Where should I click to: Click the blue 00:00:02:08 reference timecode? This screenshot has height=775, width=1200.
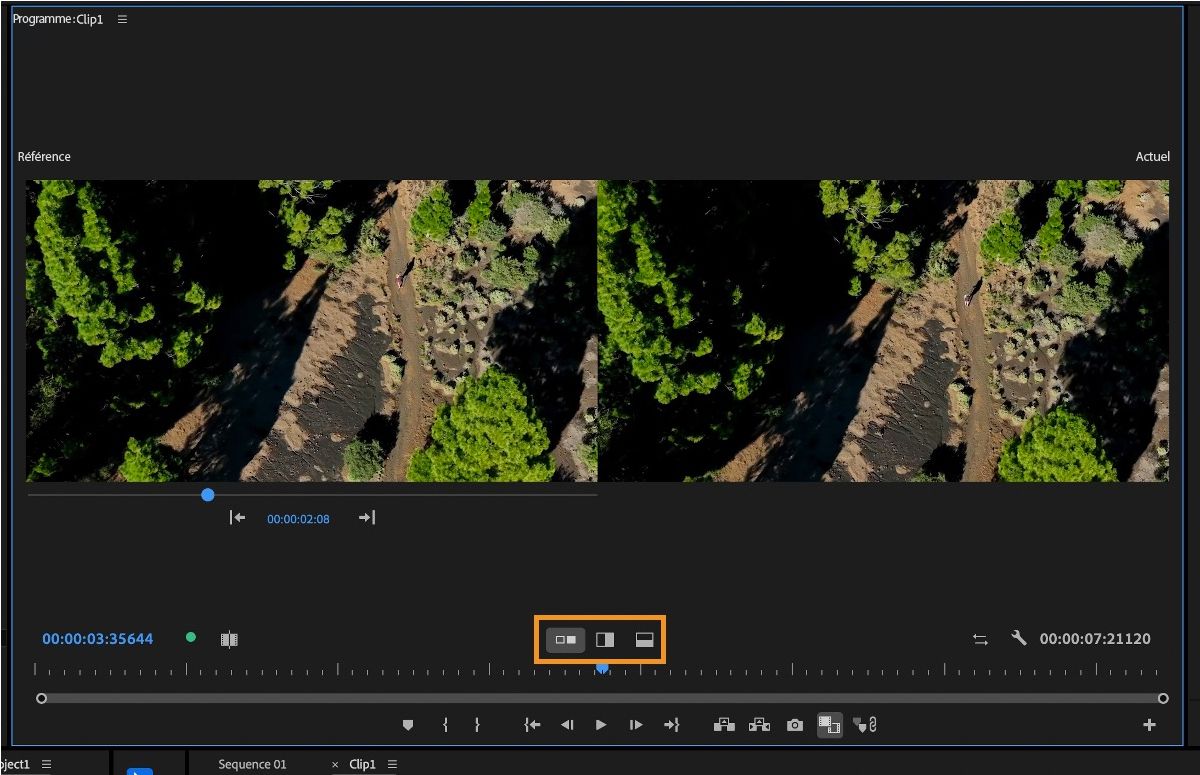tap(298, 518)
